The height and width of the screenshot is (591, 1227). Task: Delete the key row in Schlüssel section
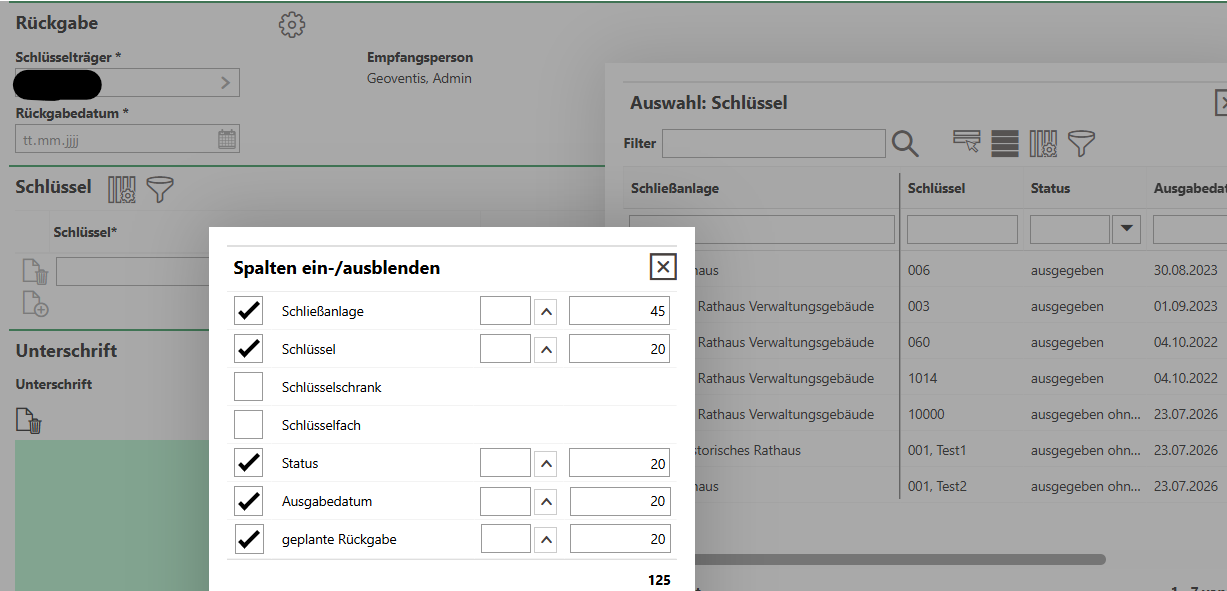pos(35,272)
